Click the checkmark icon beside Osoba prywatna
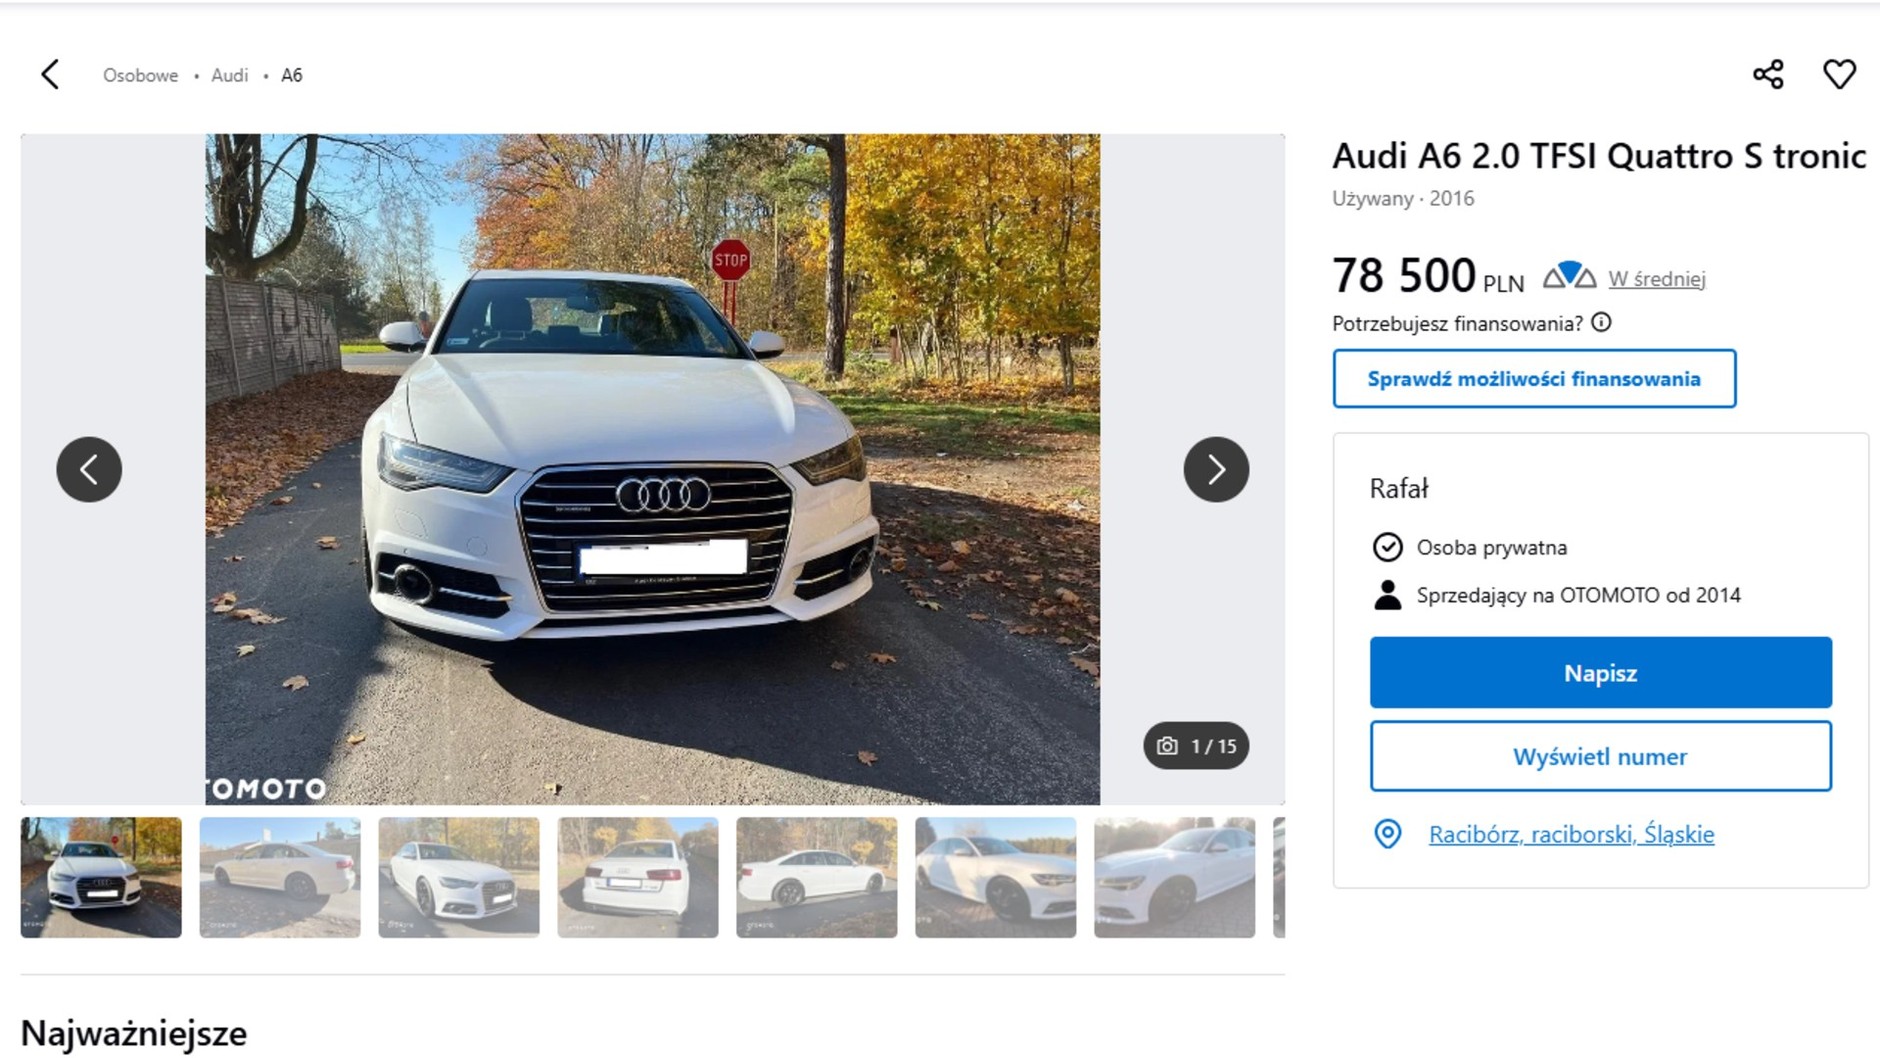The height and width of the screenshot is (1058, 1880). [x=1386, y=547]
